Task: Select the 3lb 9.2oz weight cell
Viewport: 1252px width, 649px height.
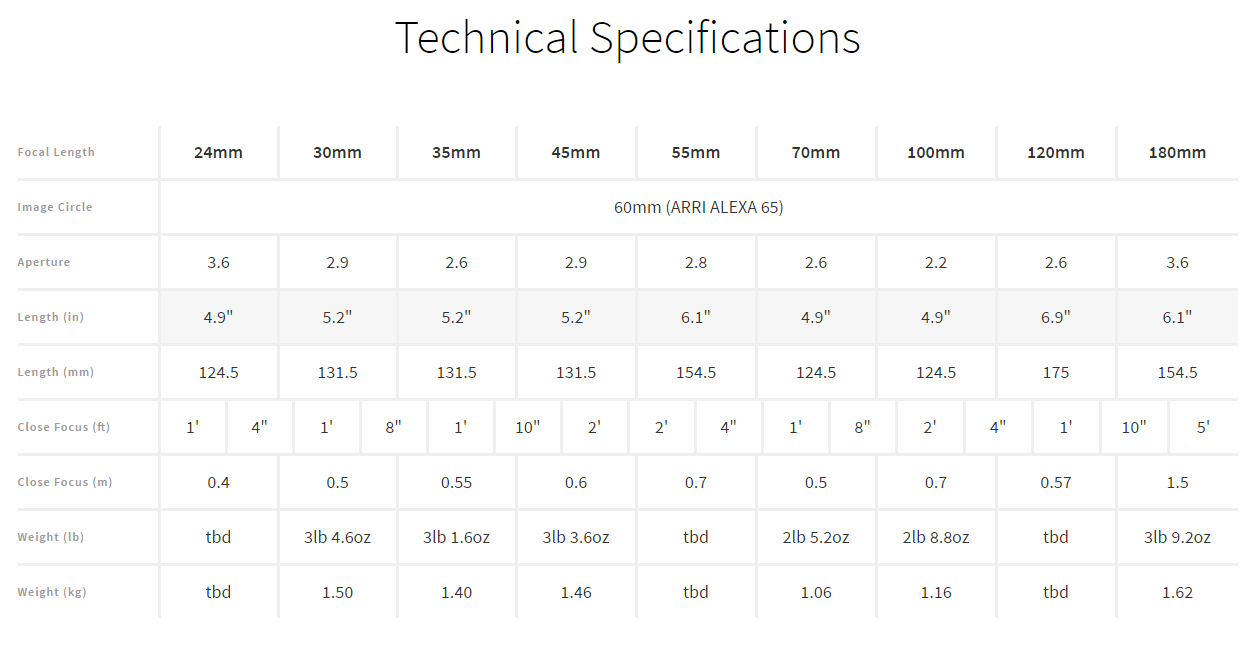Action: pos(1177,538)
